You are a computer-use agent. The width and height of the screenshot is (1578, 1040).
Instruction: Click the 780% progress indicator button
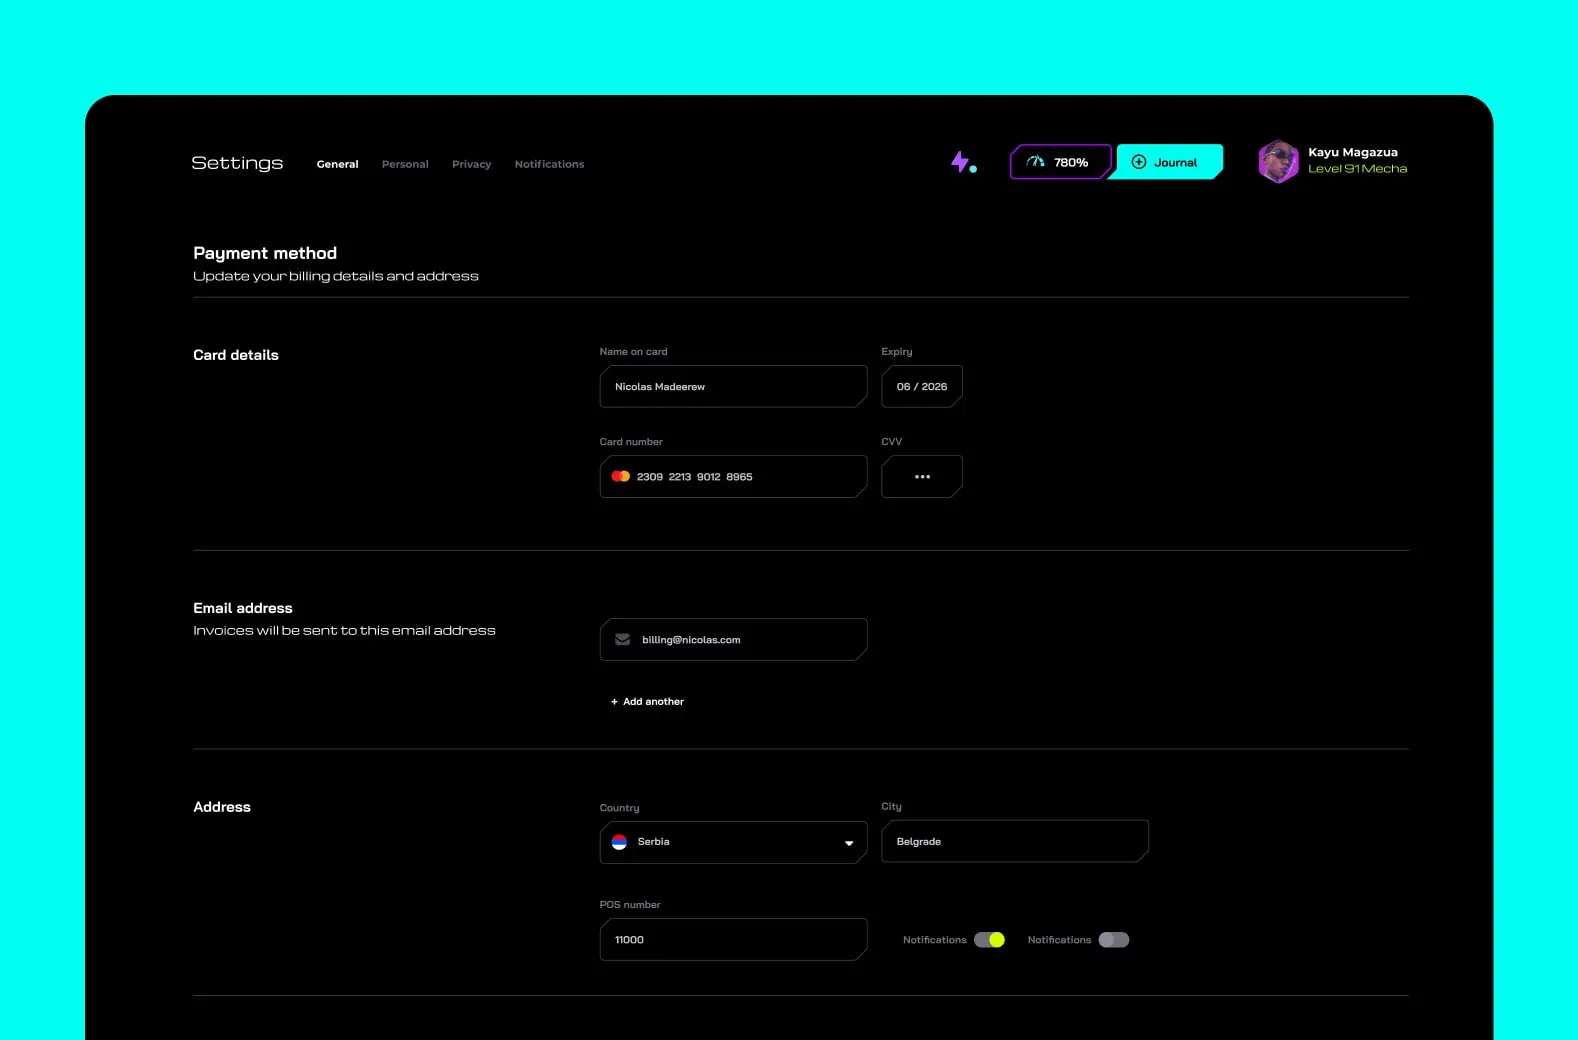(1060, 162)
